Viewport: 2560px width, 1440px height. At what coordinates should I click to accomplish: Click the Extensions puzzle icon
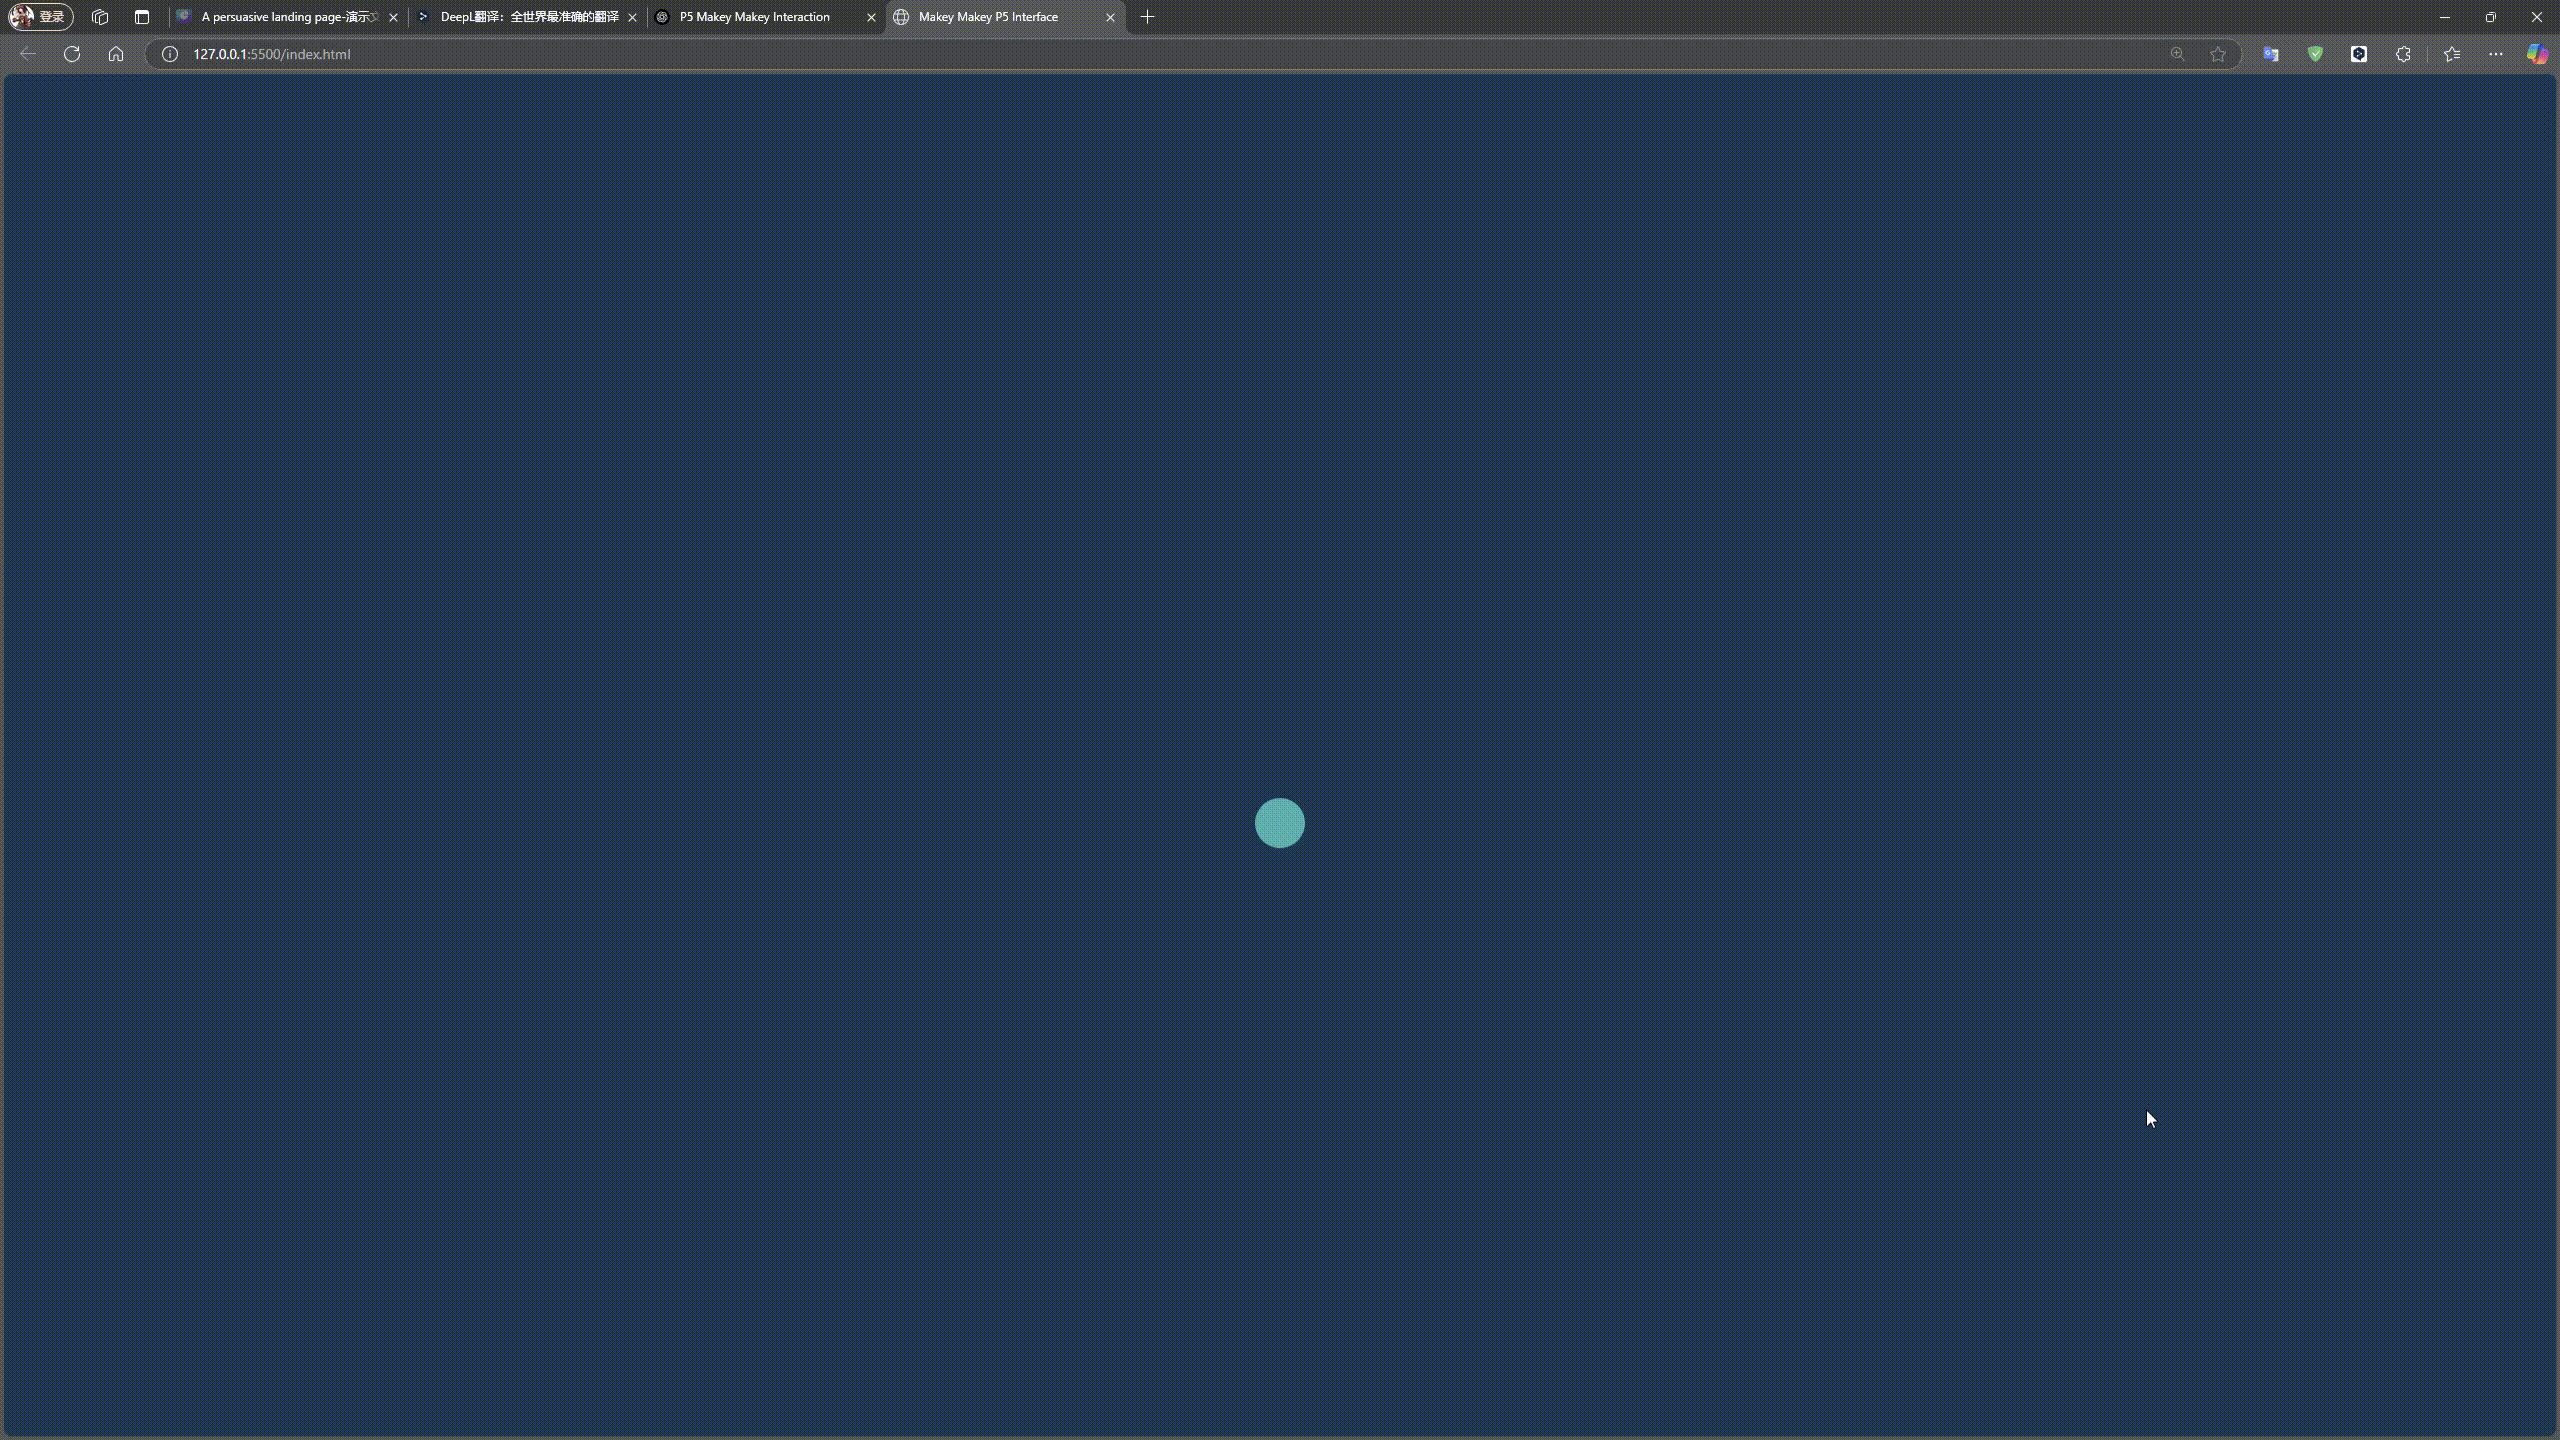coord(2402,54)
